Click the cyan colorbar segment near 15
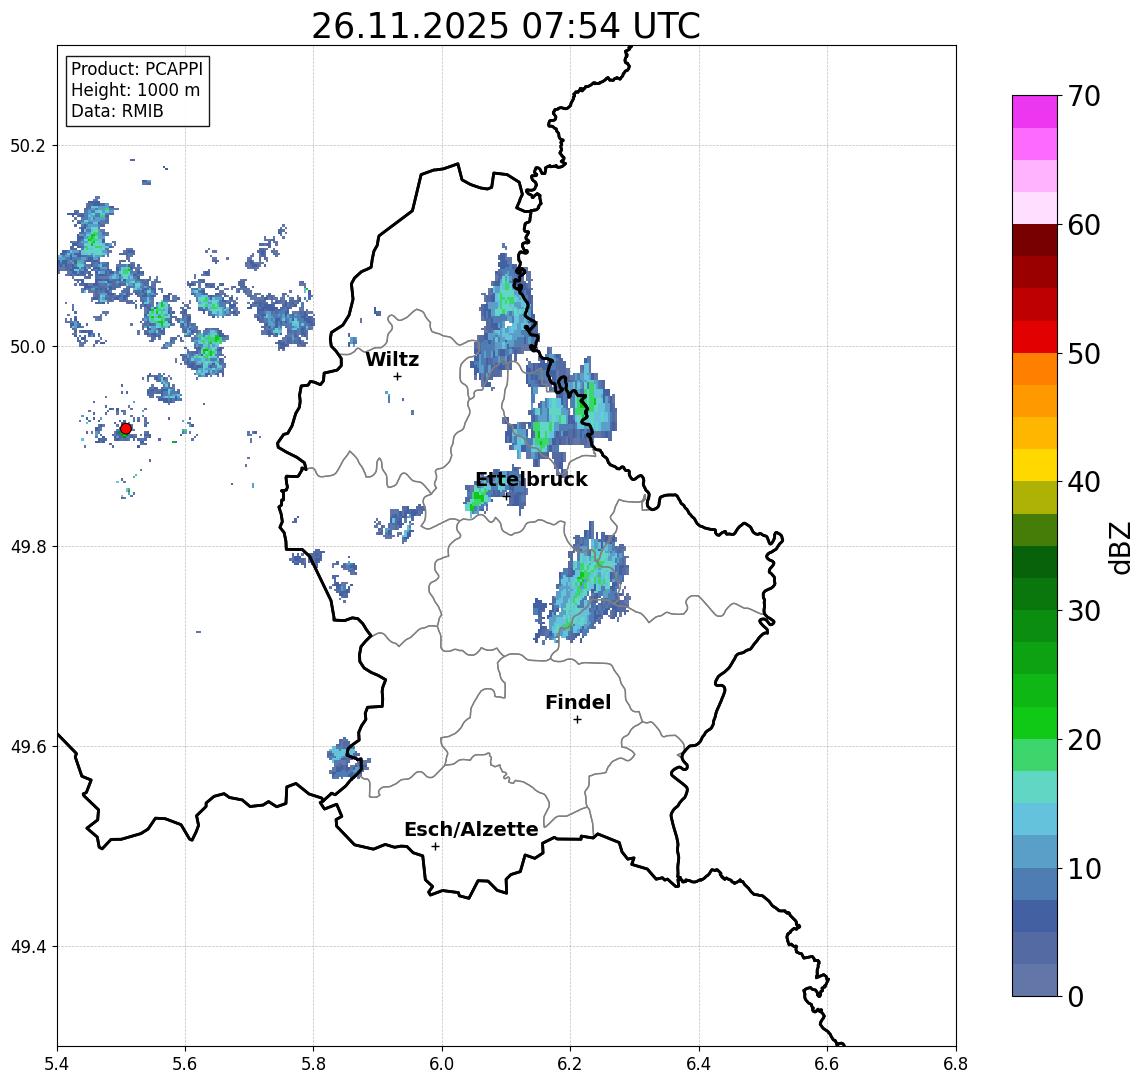Image resolution: width=1145 pixels, height=1084 pixels. point(1035,820)
